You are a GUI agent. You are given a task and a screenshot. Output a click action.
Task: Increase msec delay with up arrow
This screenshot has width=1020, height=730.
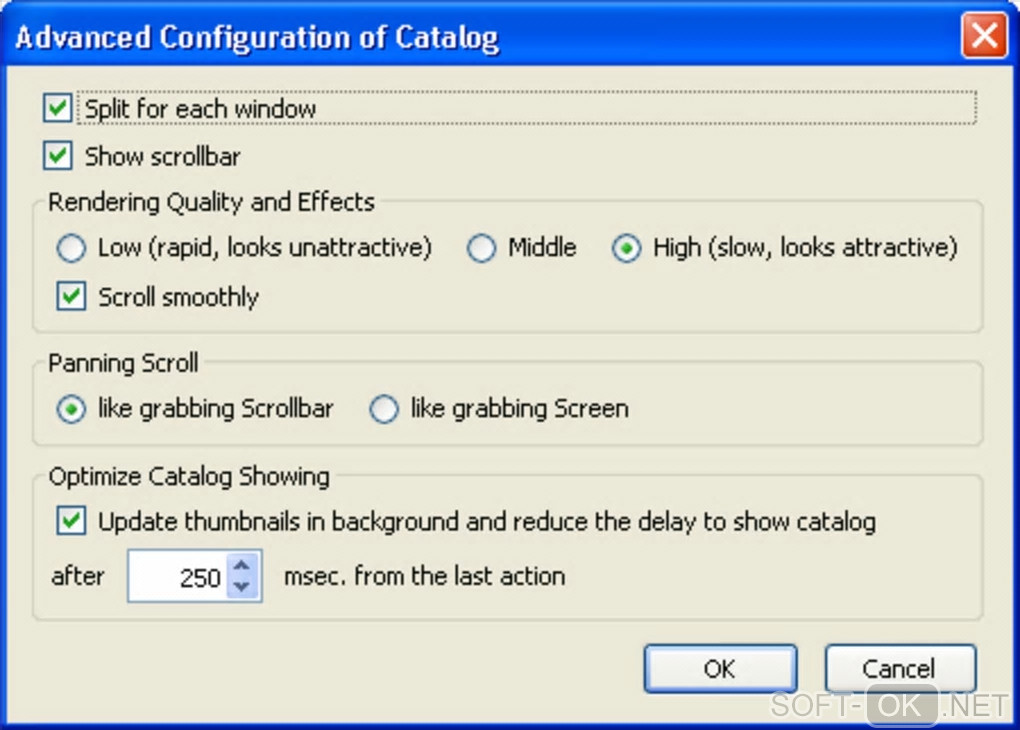pos(242,566)
